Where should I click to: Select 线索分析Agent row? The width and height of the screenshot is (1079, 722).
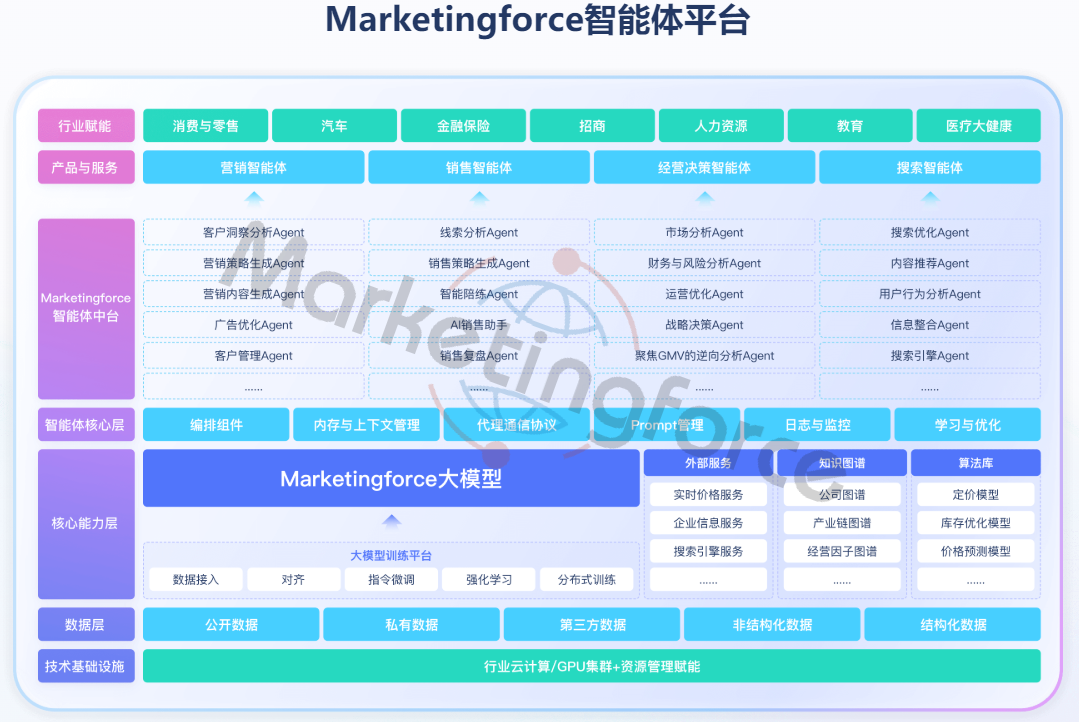[479, 233]
